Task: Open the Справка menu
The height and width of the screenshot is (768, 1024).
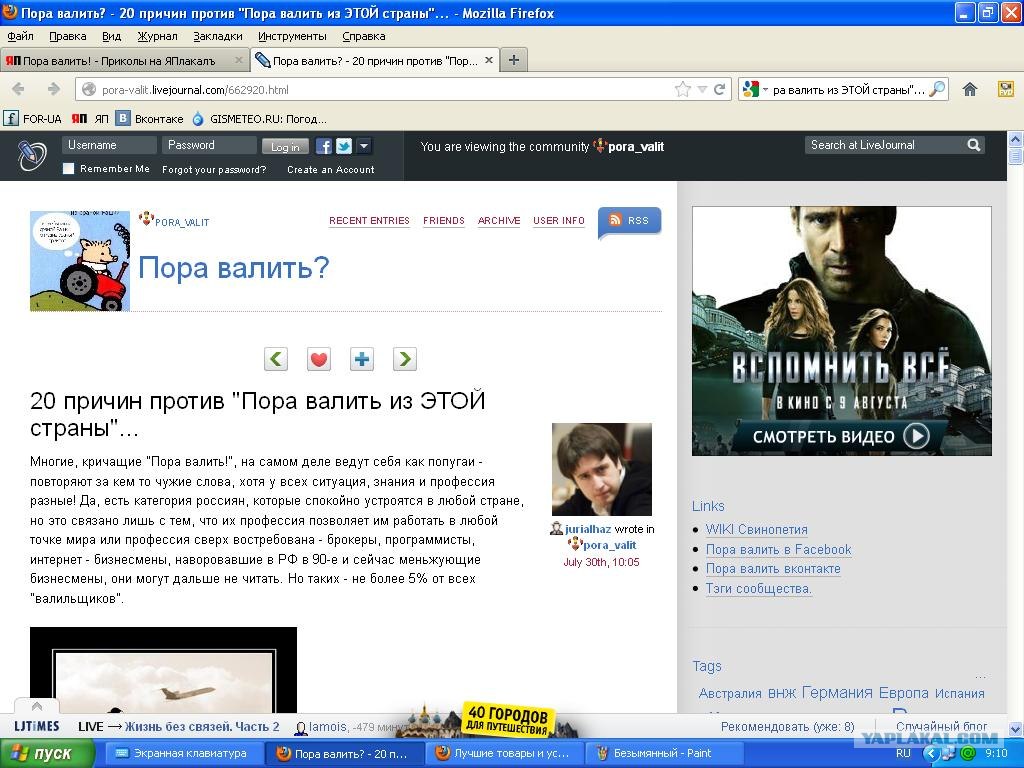Action: [x=364, y=36]
